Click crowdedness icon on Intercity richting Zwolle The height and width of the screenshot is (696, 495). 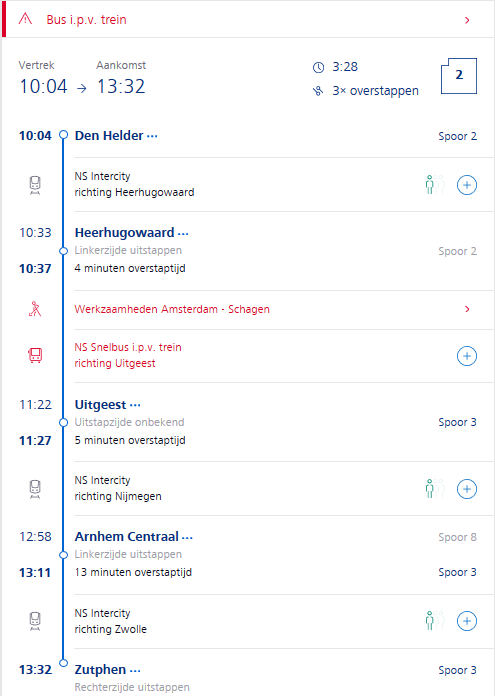(435, 621)
